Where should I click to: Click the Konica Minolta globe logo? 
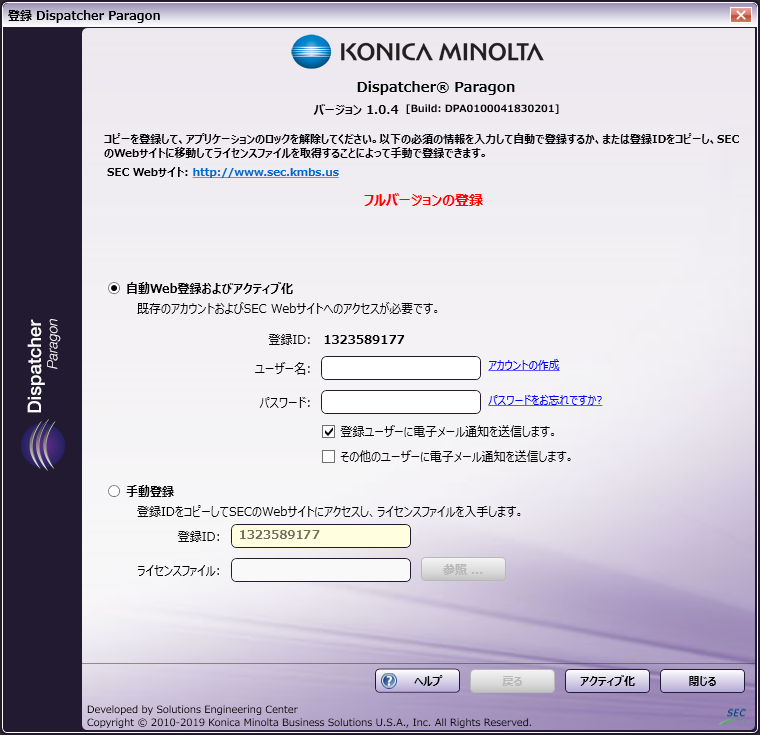pyautogui.click(x=311, y=51)
